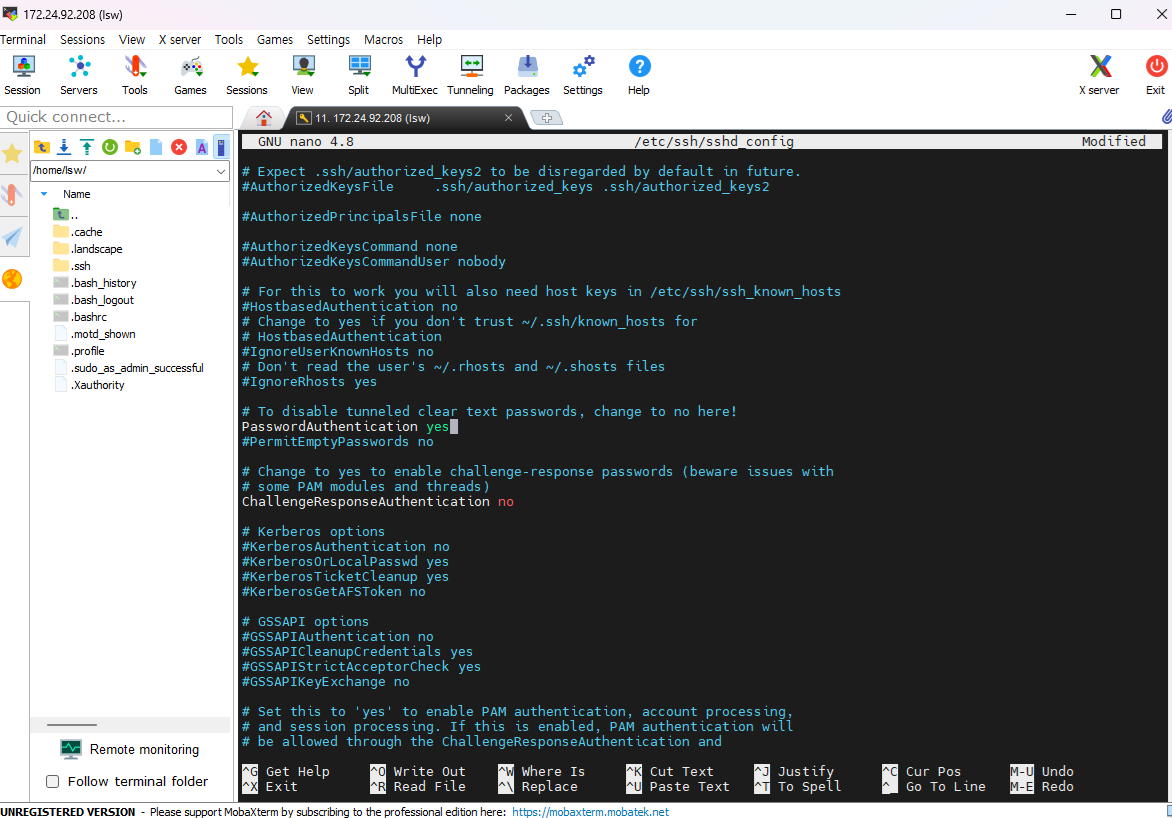The image size is (1172, 818).
Task: Click the red Exit power icon
Action: pos(1156,75)
